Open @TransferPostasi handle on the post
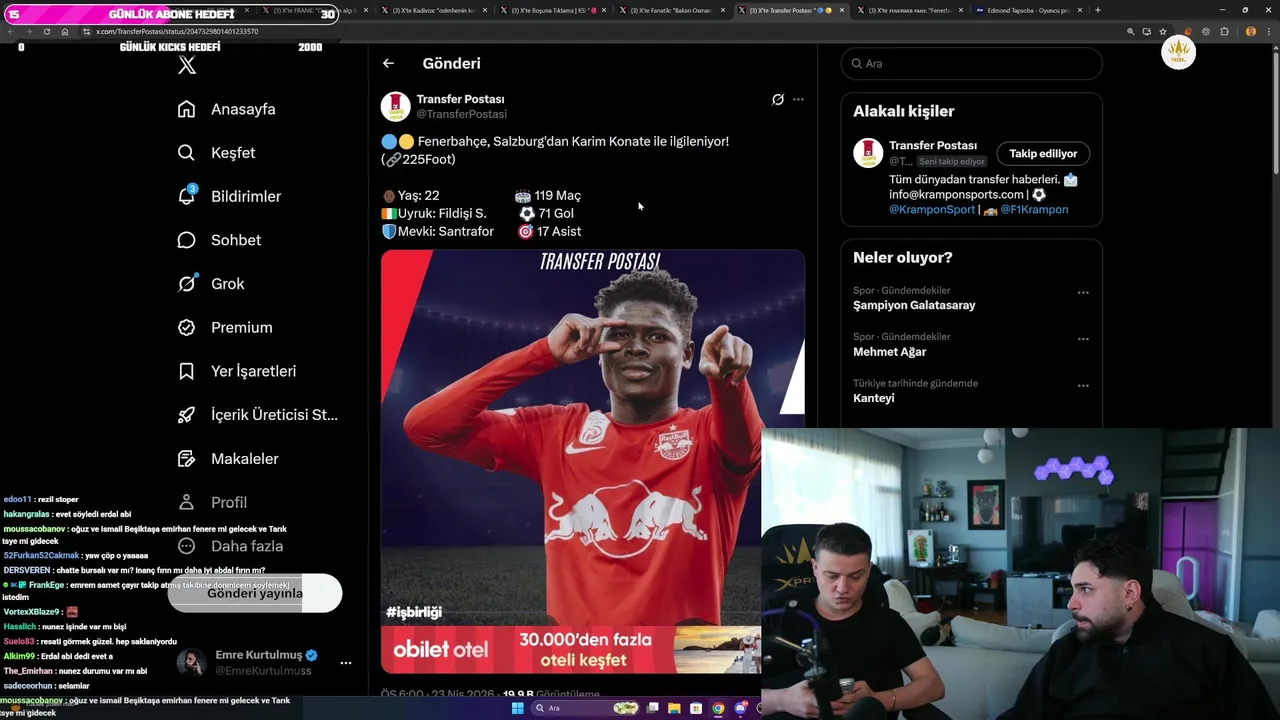1280x720 pixels. (461, 114)
